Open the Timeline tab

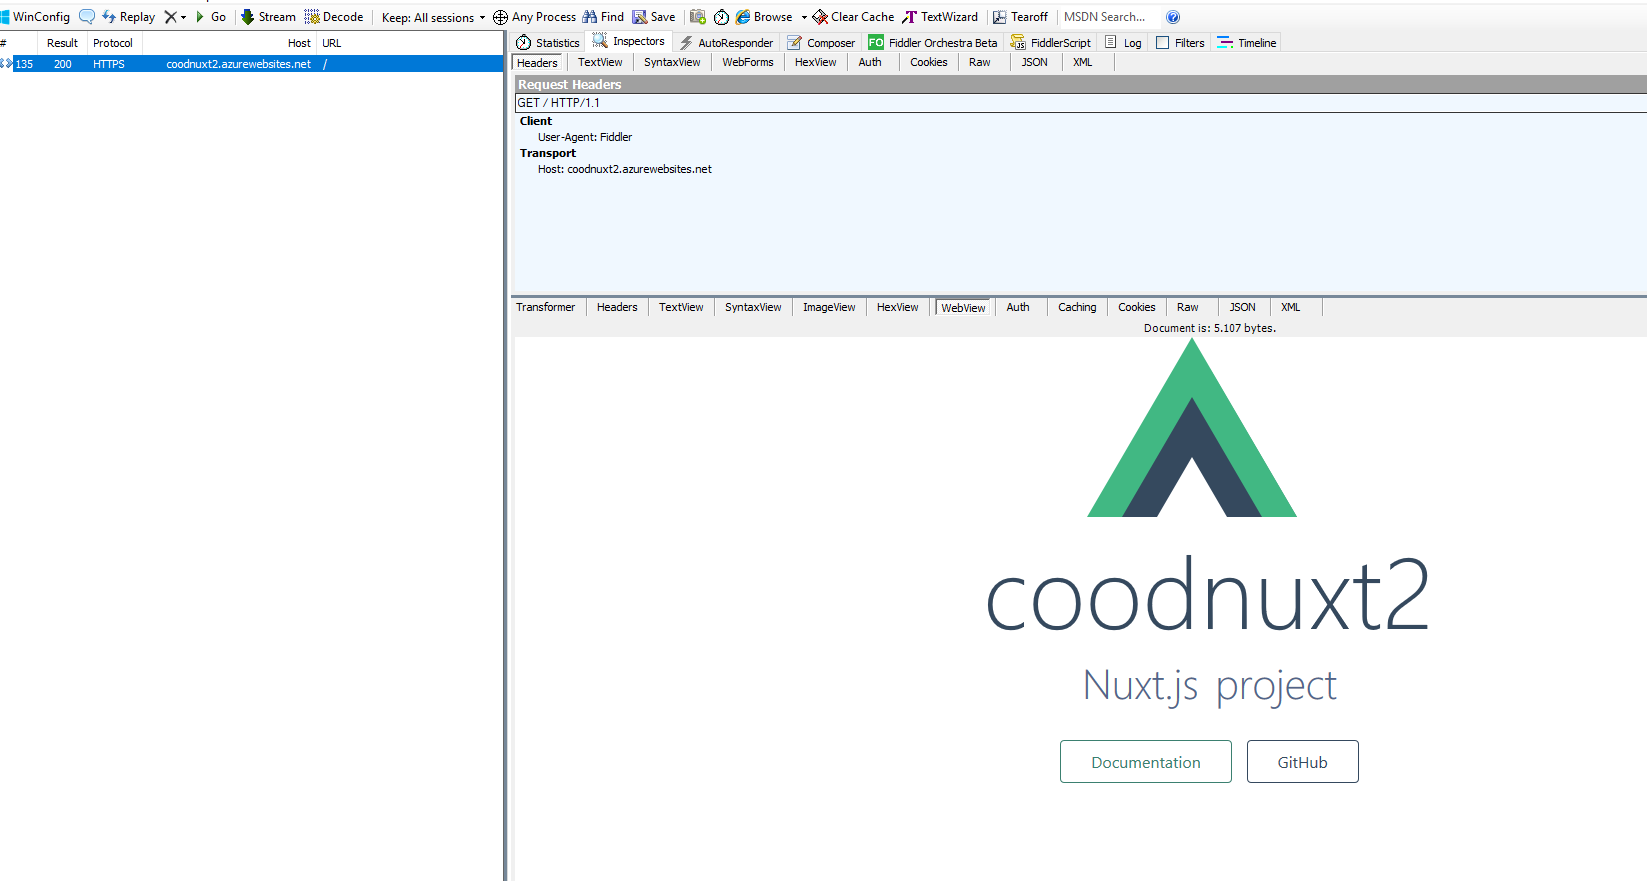point(1246,43)
